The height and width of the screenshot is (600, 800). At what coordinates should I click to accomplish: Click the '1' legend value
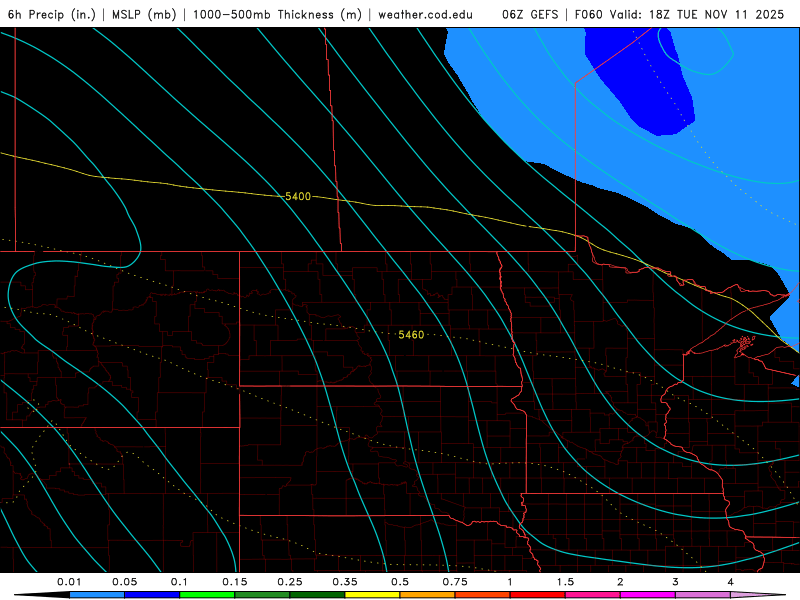pos(510,582)
